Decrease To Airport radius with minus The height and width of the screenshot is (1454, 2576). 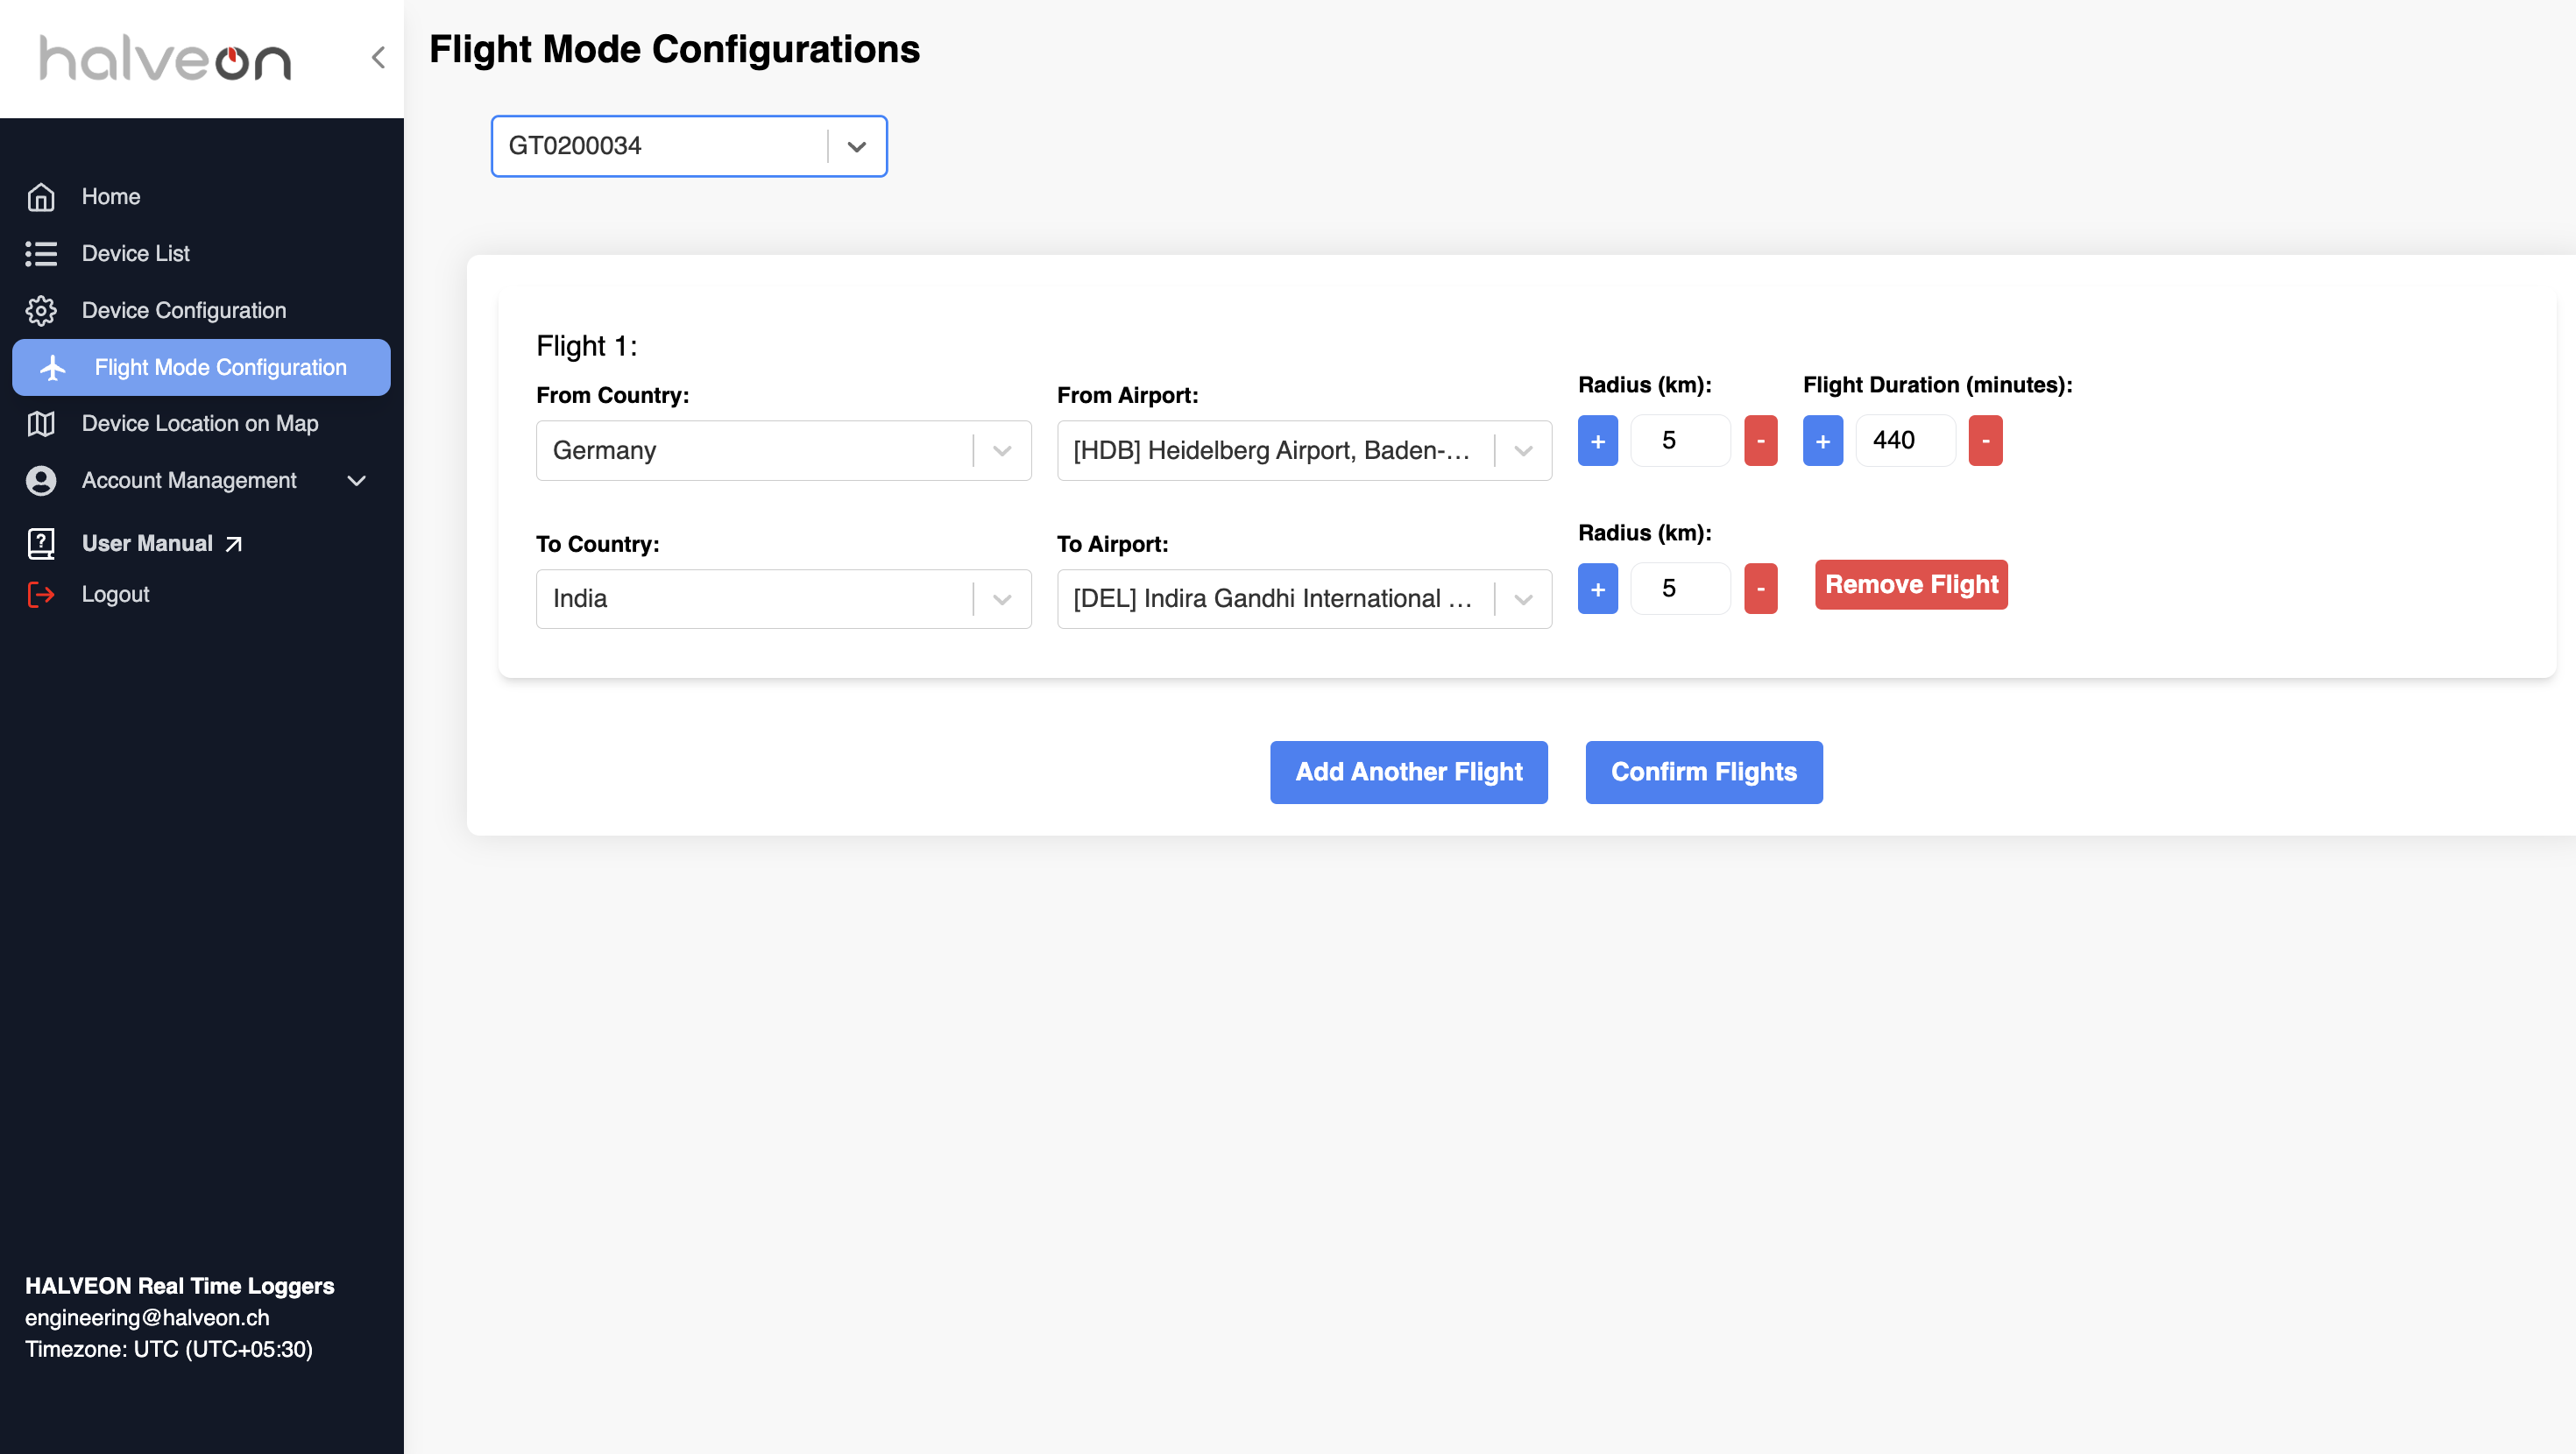tap(1761, 589)
